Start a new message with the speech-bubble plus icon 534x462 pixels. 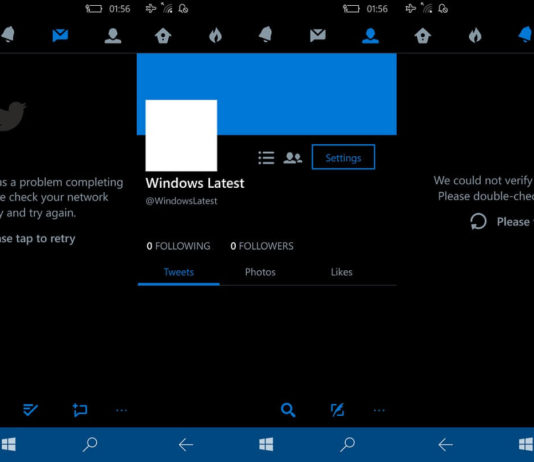[80, 410]
